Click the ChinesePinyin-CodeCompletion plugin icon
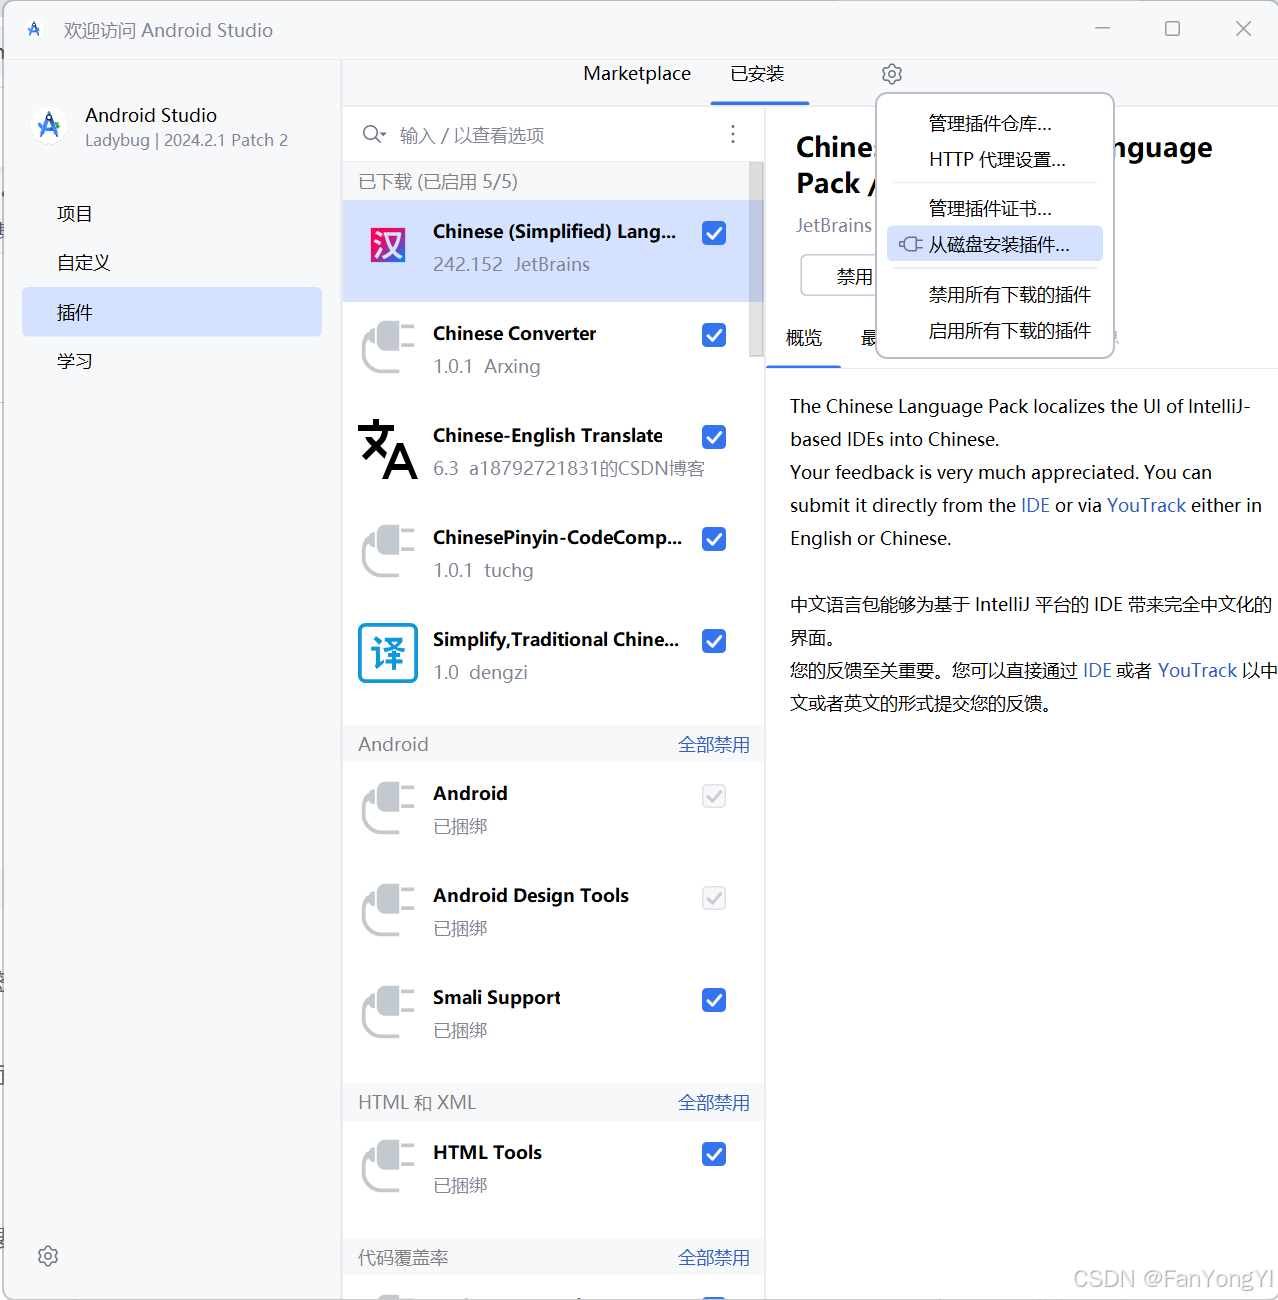1278x1300 pixels. tap(388, 551)
